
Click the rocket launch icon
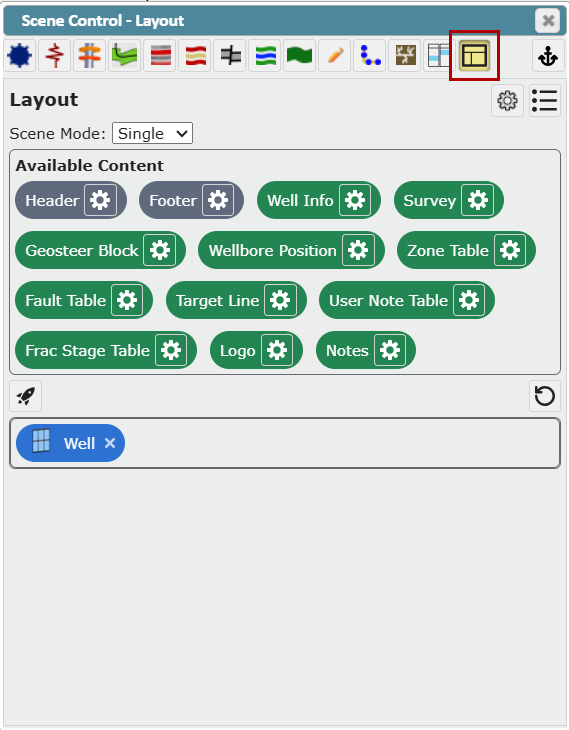[26, 396]
